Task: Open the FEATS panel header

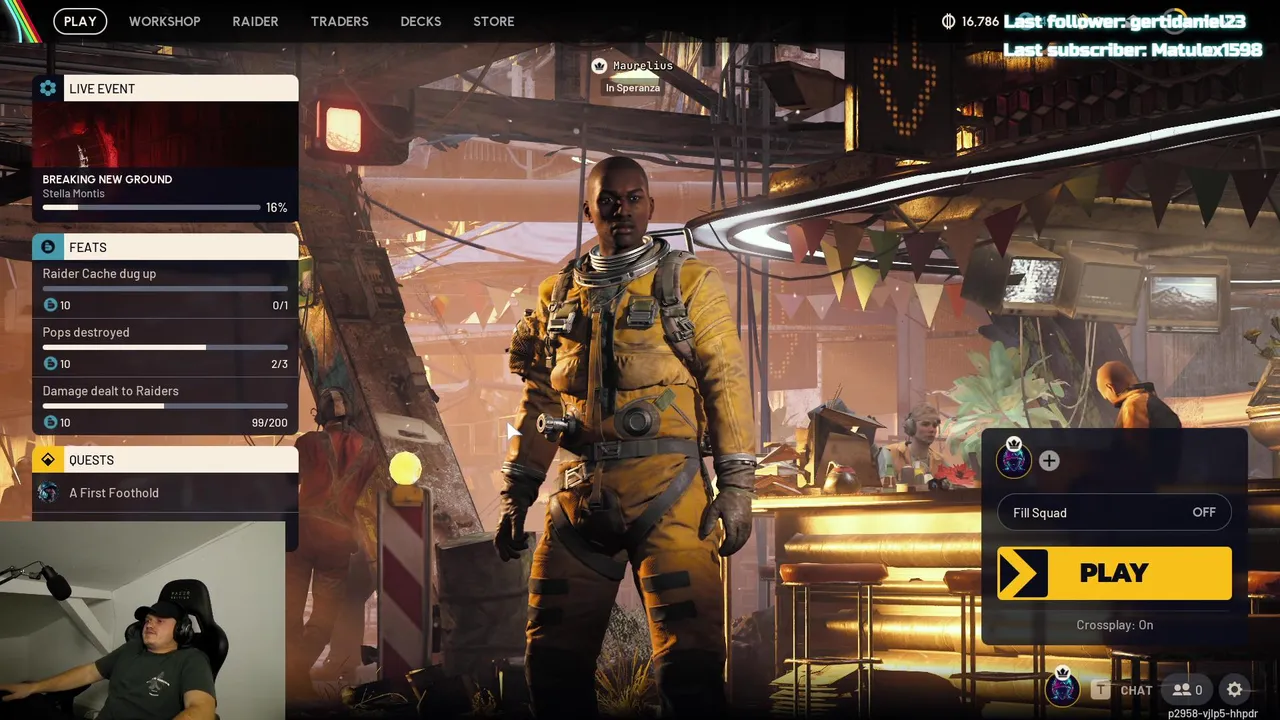Action: tap(165, 247)
